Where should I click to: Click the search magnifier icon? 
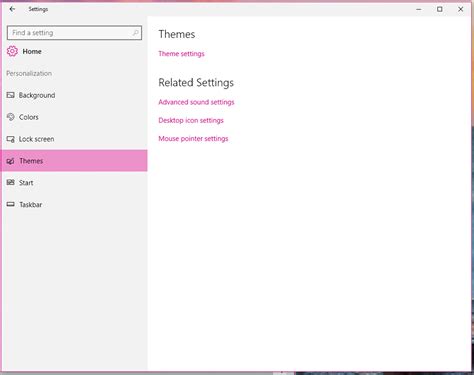135,33
